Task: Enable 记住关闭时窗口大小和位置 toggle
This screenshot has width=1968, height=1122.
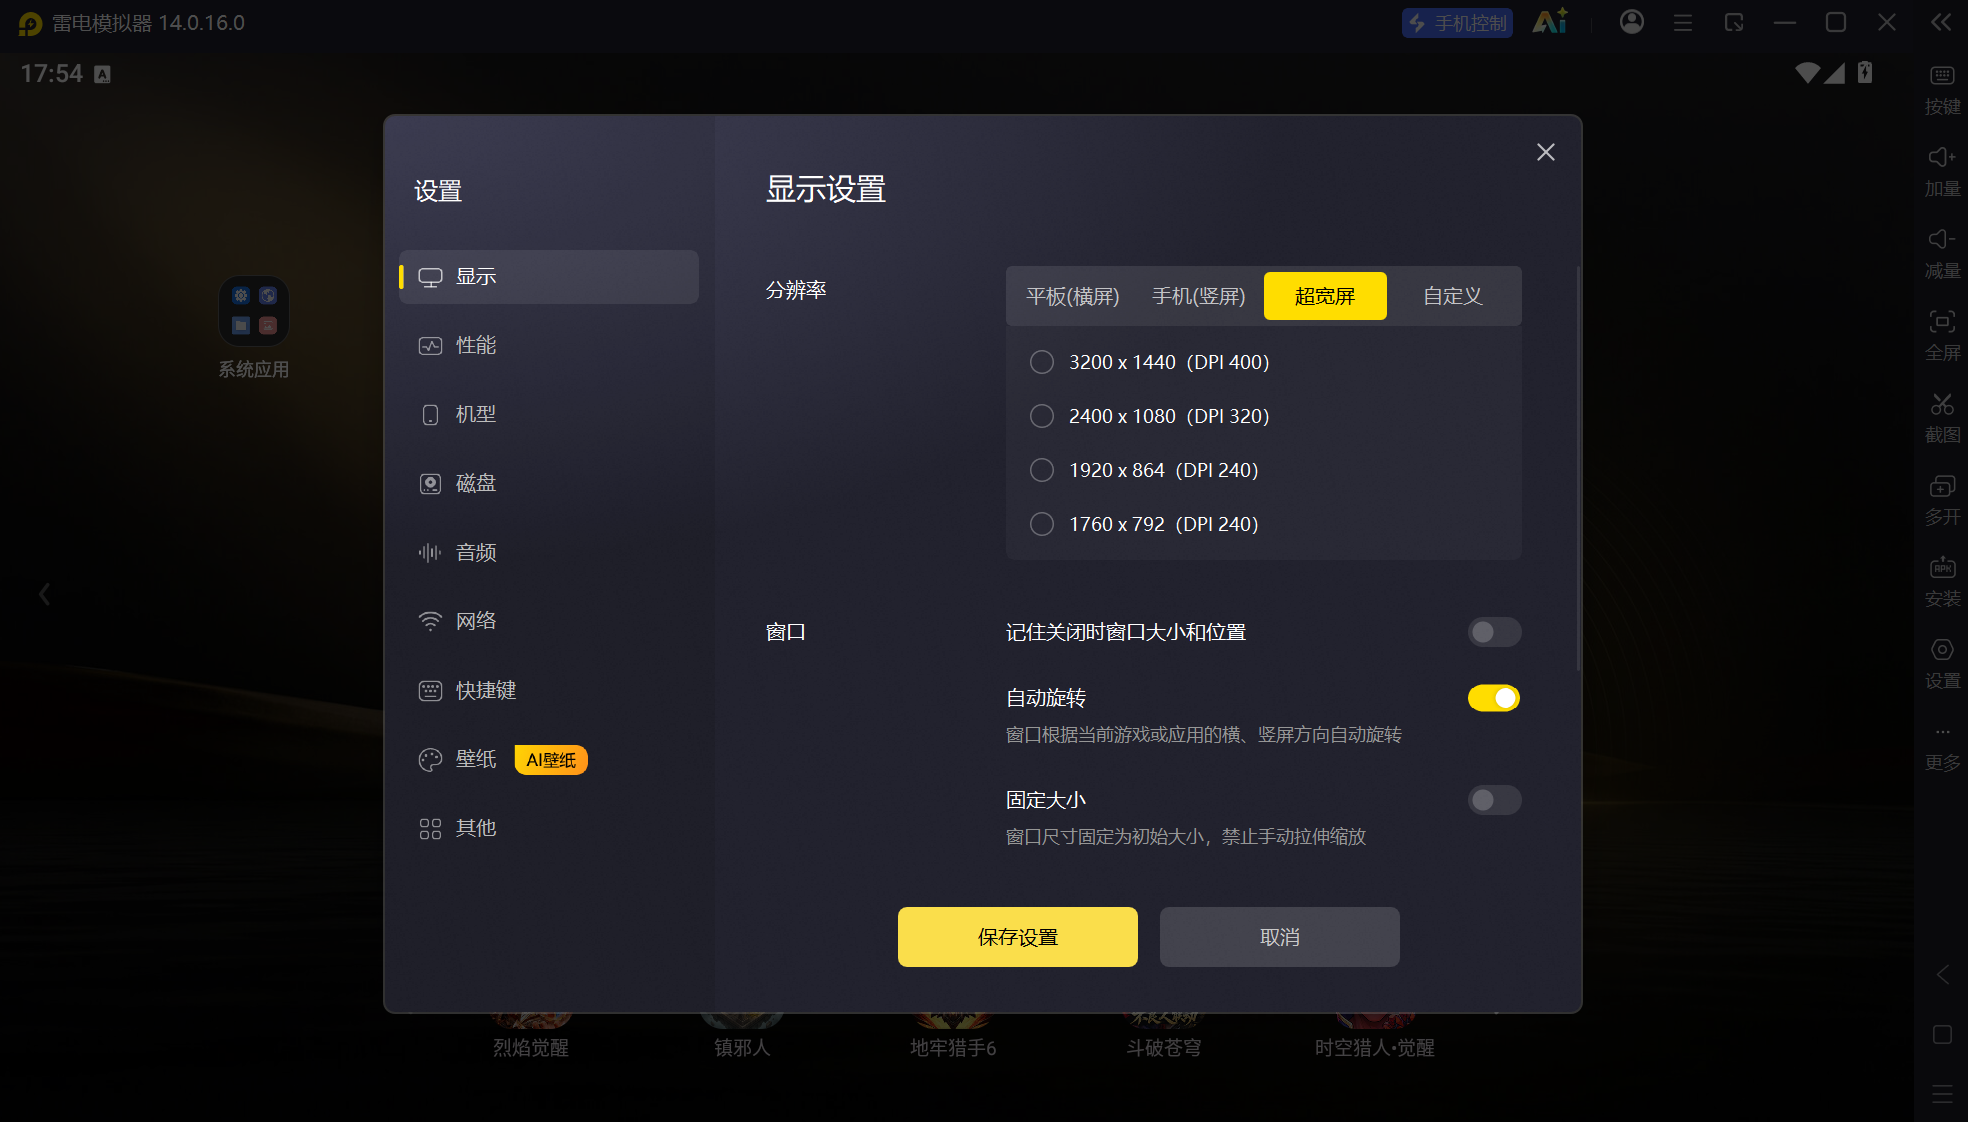Action: click(x=1494, y=632)
